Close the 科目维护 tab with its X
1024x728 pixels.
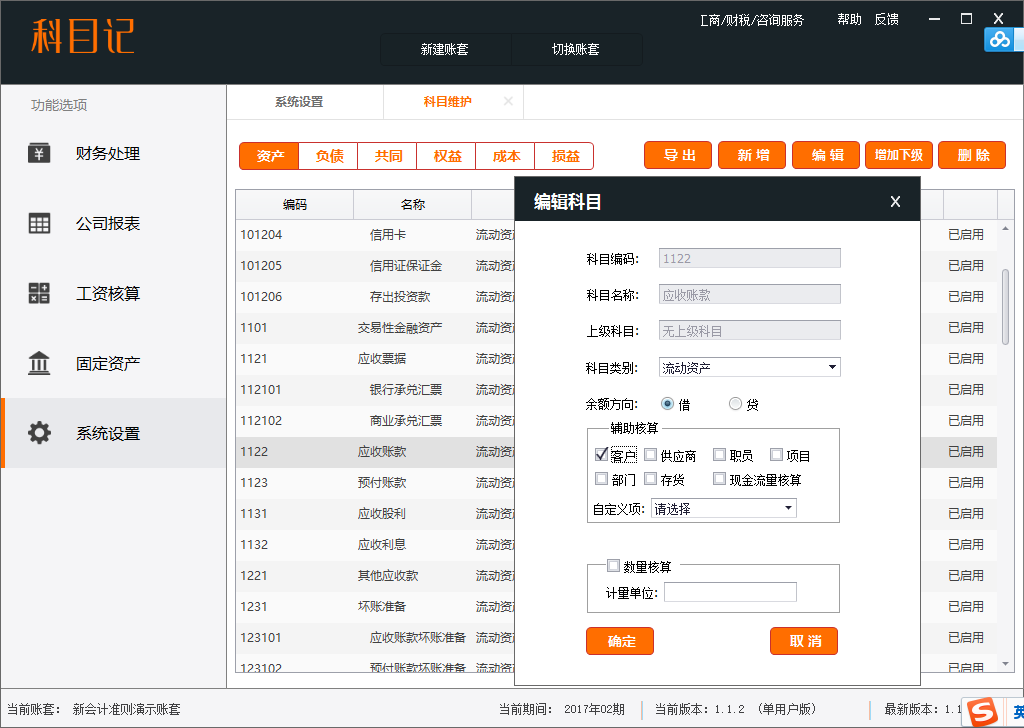pos(508,102)
